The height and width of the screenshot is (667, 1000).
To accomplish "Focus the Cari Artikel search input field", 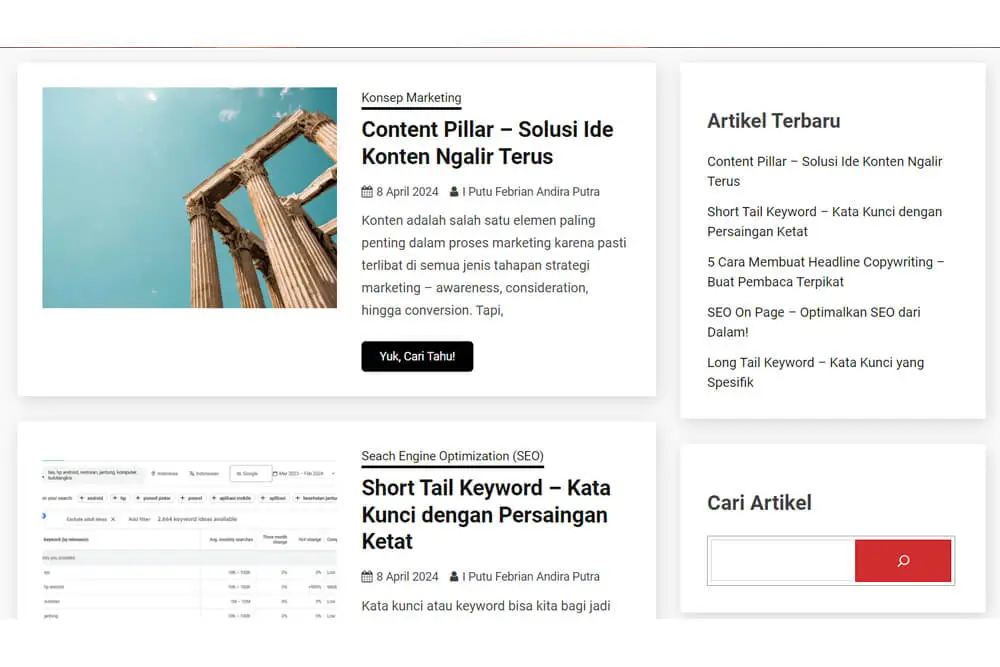I will (783, 561).
